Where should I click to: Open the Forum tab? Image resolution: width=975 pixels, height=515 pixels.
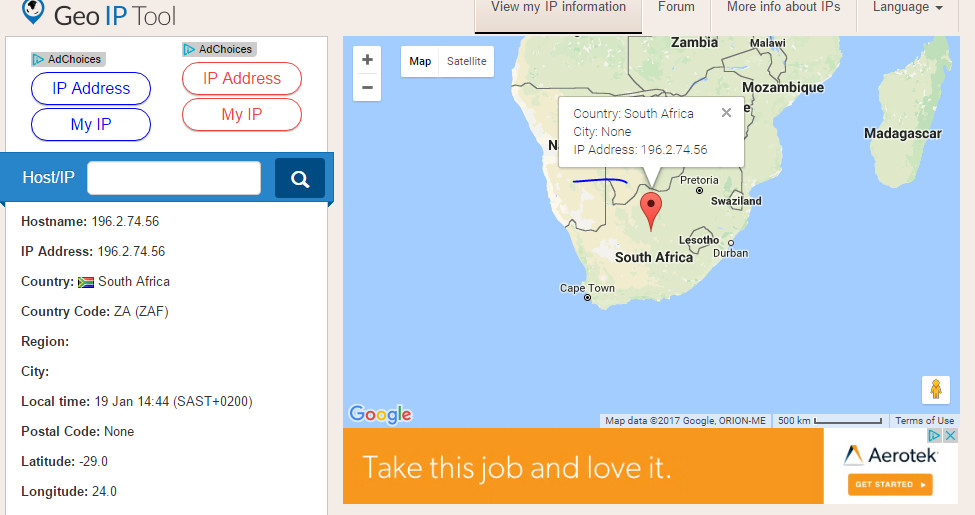point(676,7)
